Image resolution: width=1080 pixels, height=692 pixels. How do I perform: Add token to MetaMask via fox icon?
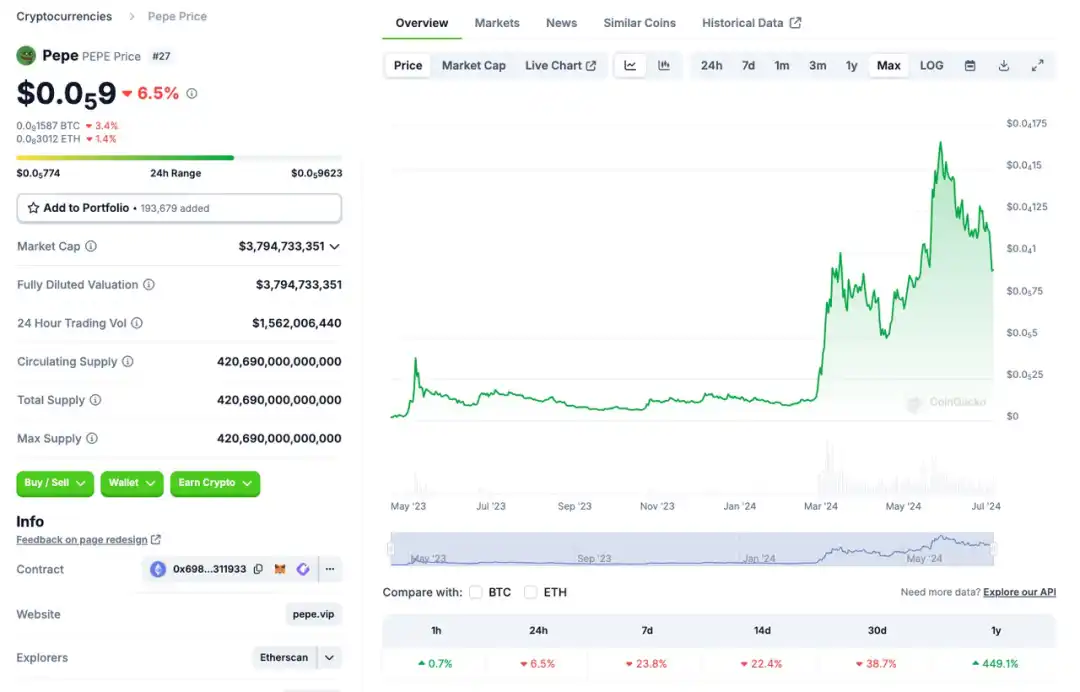(x=281, y=569)
